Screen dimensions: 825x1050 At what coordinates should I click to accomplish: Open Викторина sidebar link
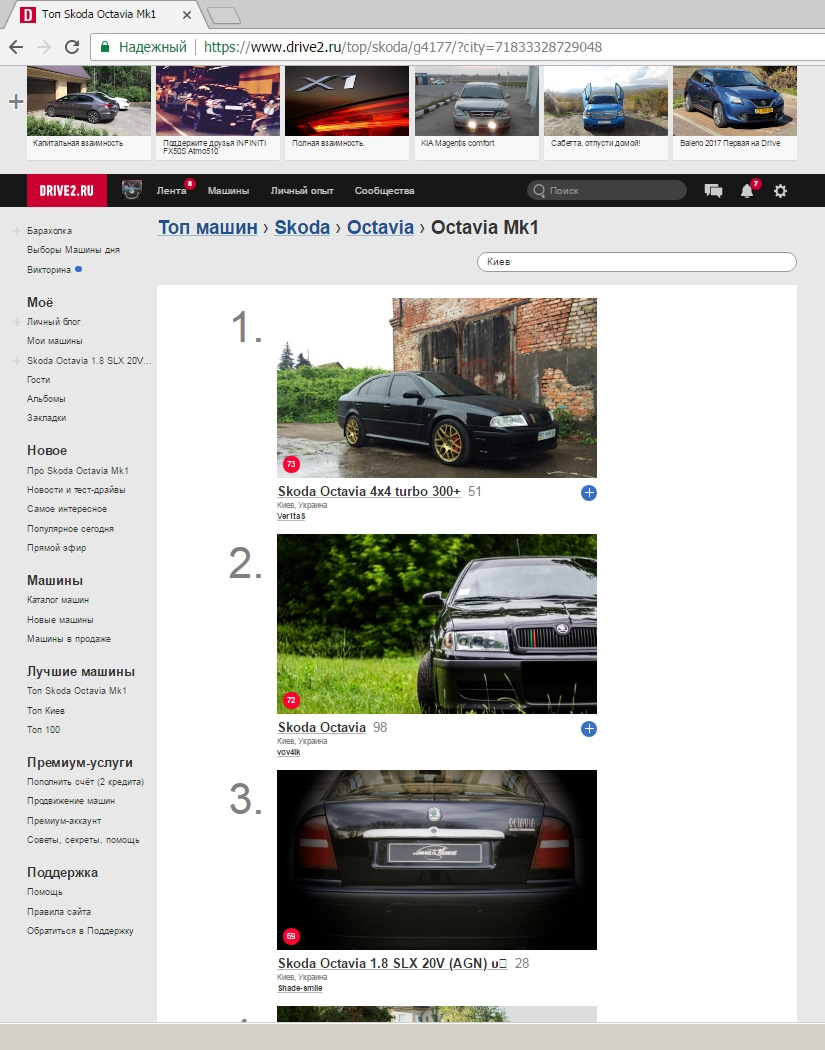click(49, 270)
